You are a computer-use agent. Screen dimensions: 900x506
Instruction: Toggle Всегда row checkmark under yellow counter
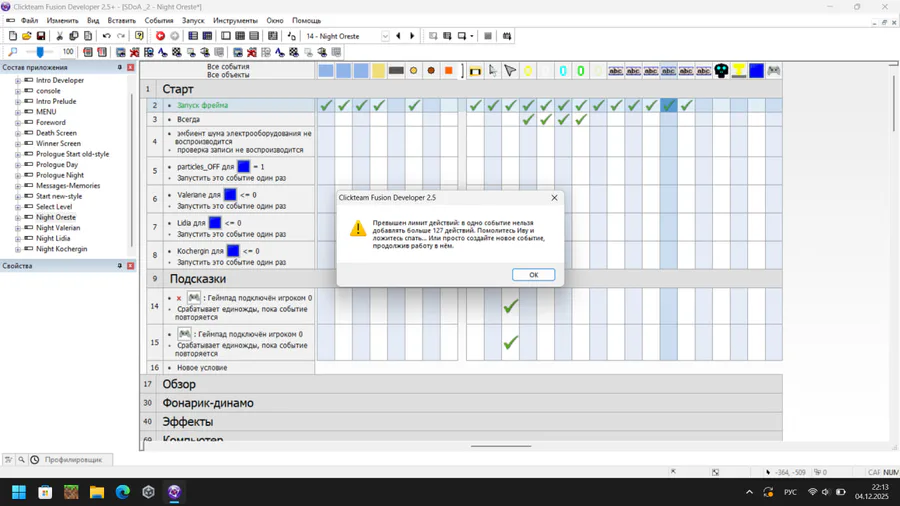[528, 119]
